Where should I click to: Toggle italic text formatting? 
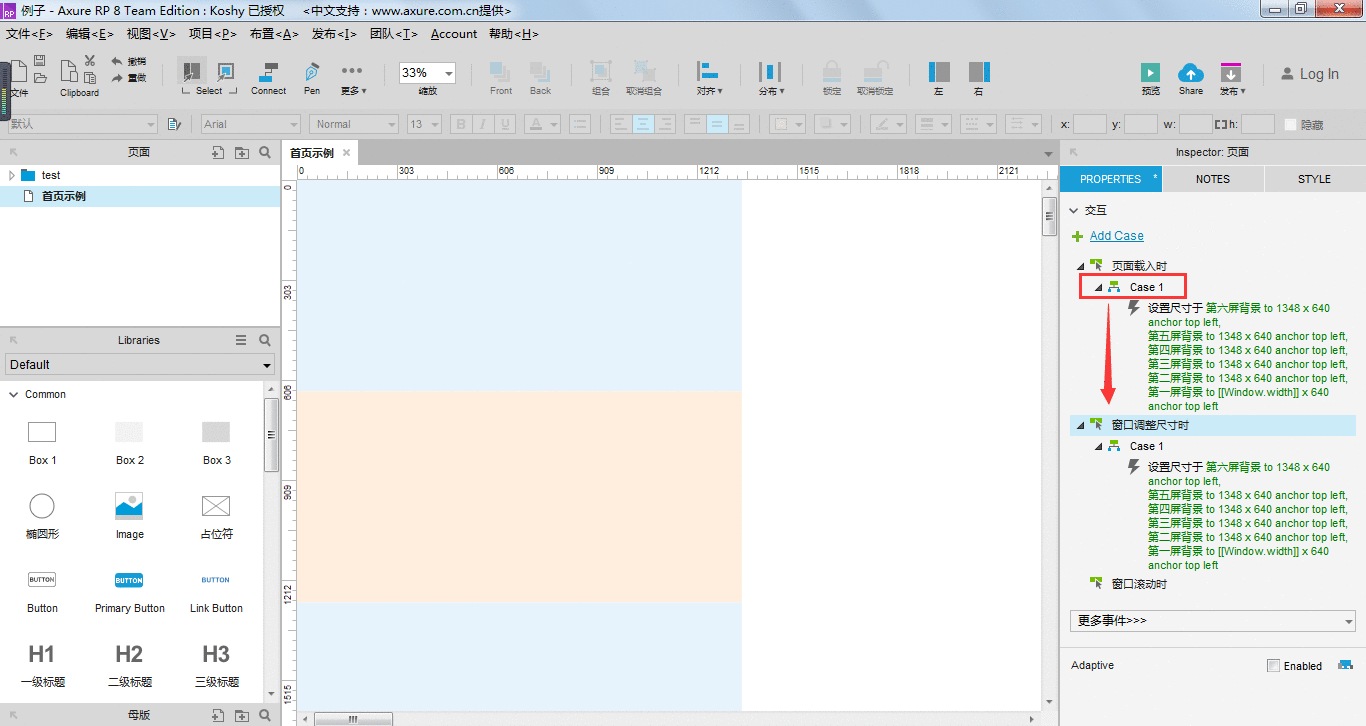[483, 124]
